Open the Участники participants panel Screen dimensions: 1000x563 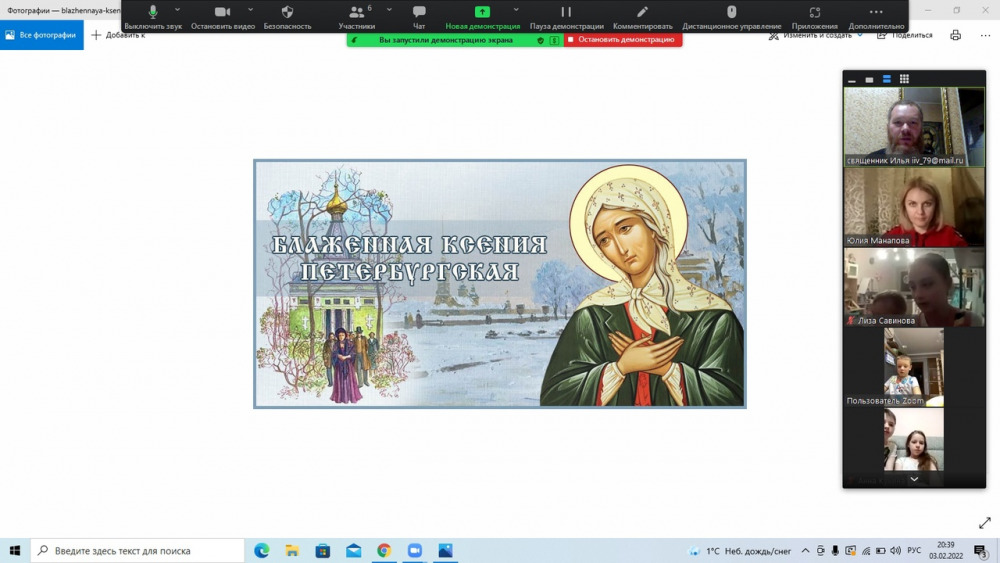coord(357,17)
